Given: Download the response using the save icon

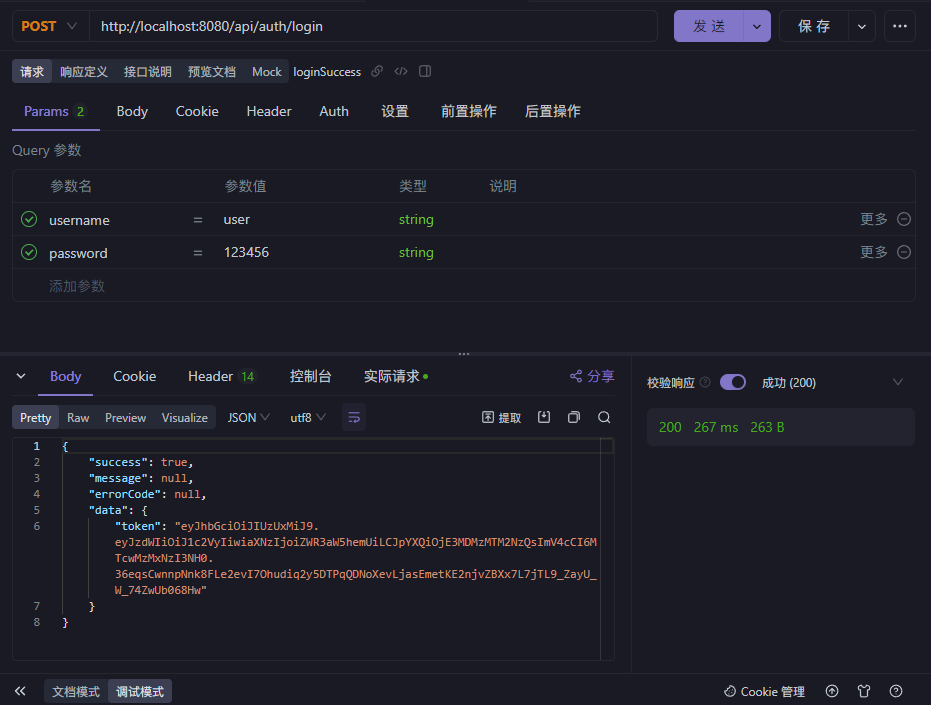Looking at the screenshot, I should pyautogui.click(x=544, y=417).
